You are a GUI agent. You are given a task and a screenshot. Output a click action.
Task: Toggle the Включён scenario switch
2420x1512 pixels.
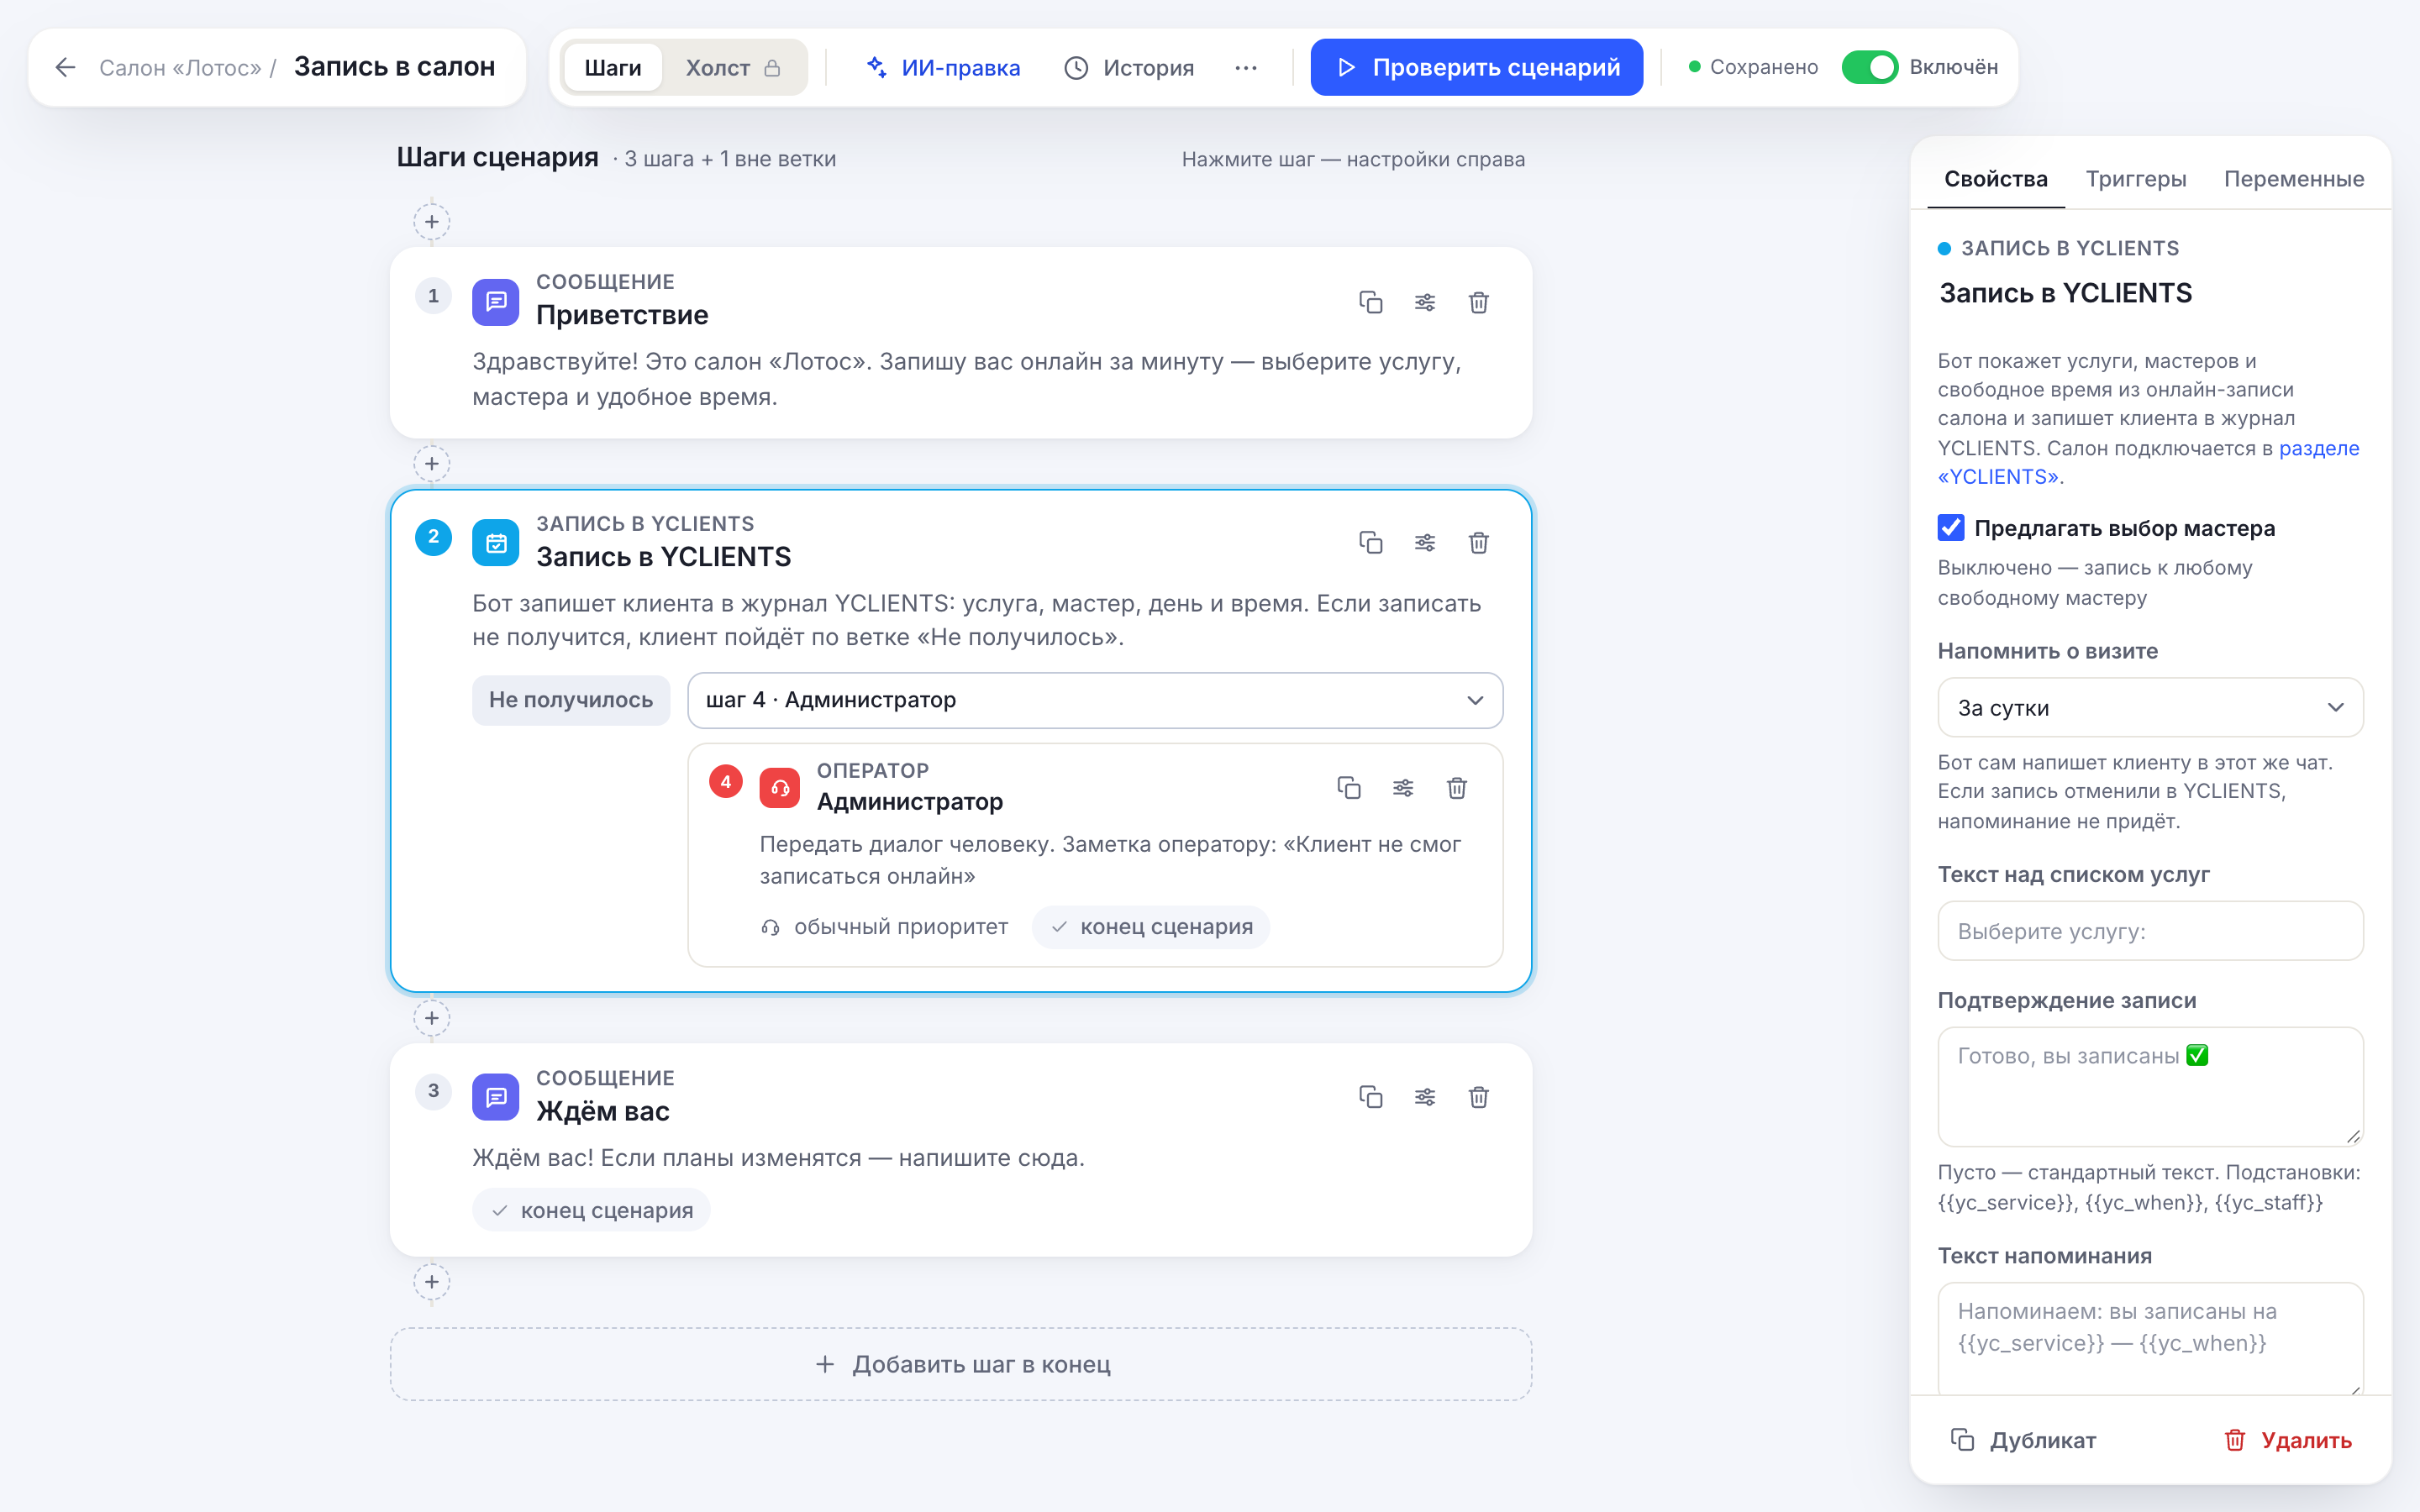point(1869,67)
